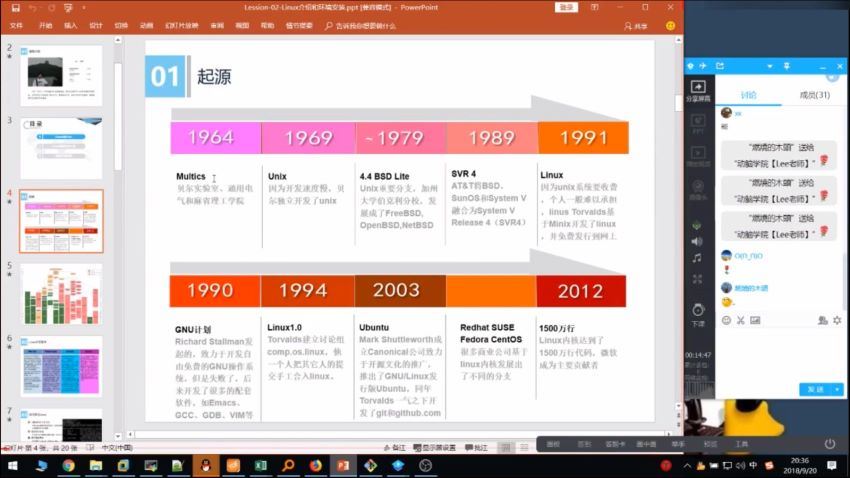Click the power icon on the bottom toolbar
This screenshot has width=850, height=478.
click(x=829, y=444)
